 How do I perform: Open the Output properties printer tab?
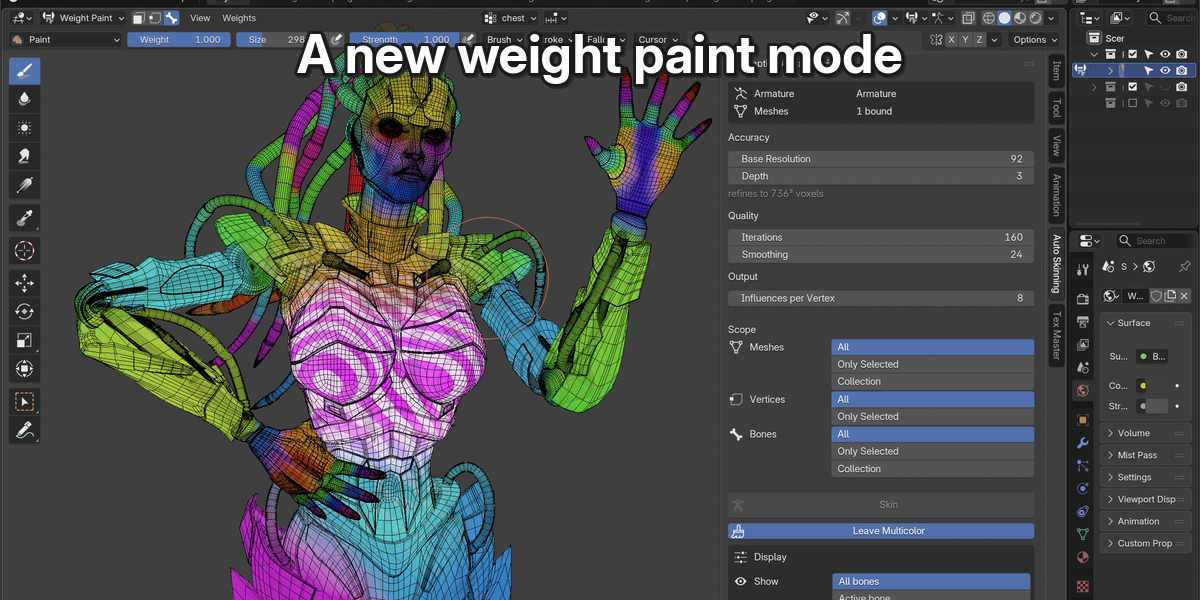coord(1082,322)
